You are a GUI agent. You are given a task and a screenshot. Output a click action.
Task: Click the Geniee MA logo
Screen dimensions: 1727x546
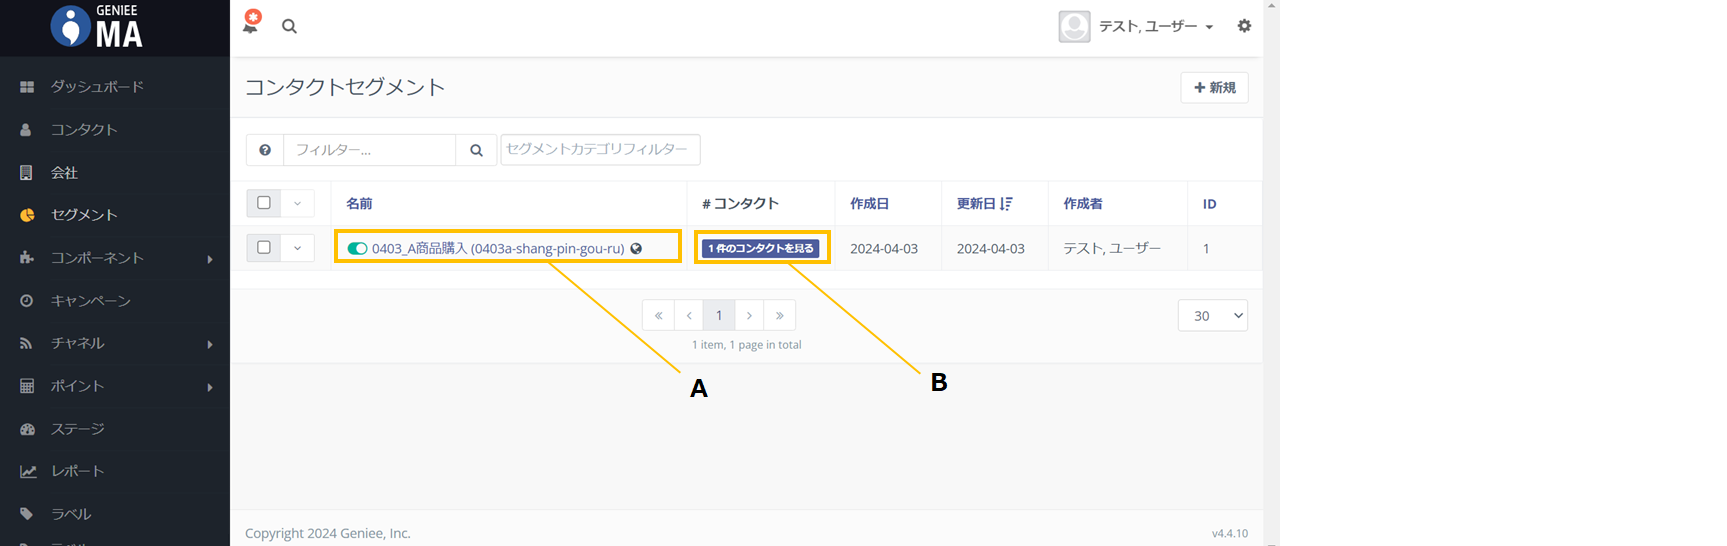point(98,27)
